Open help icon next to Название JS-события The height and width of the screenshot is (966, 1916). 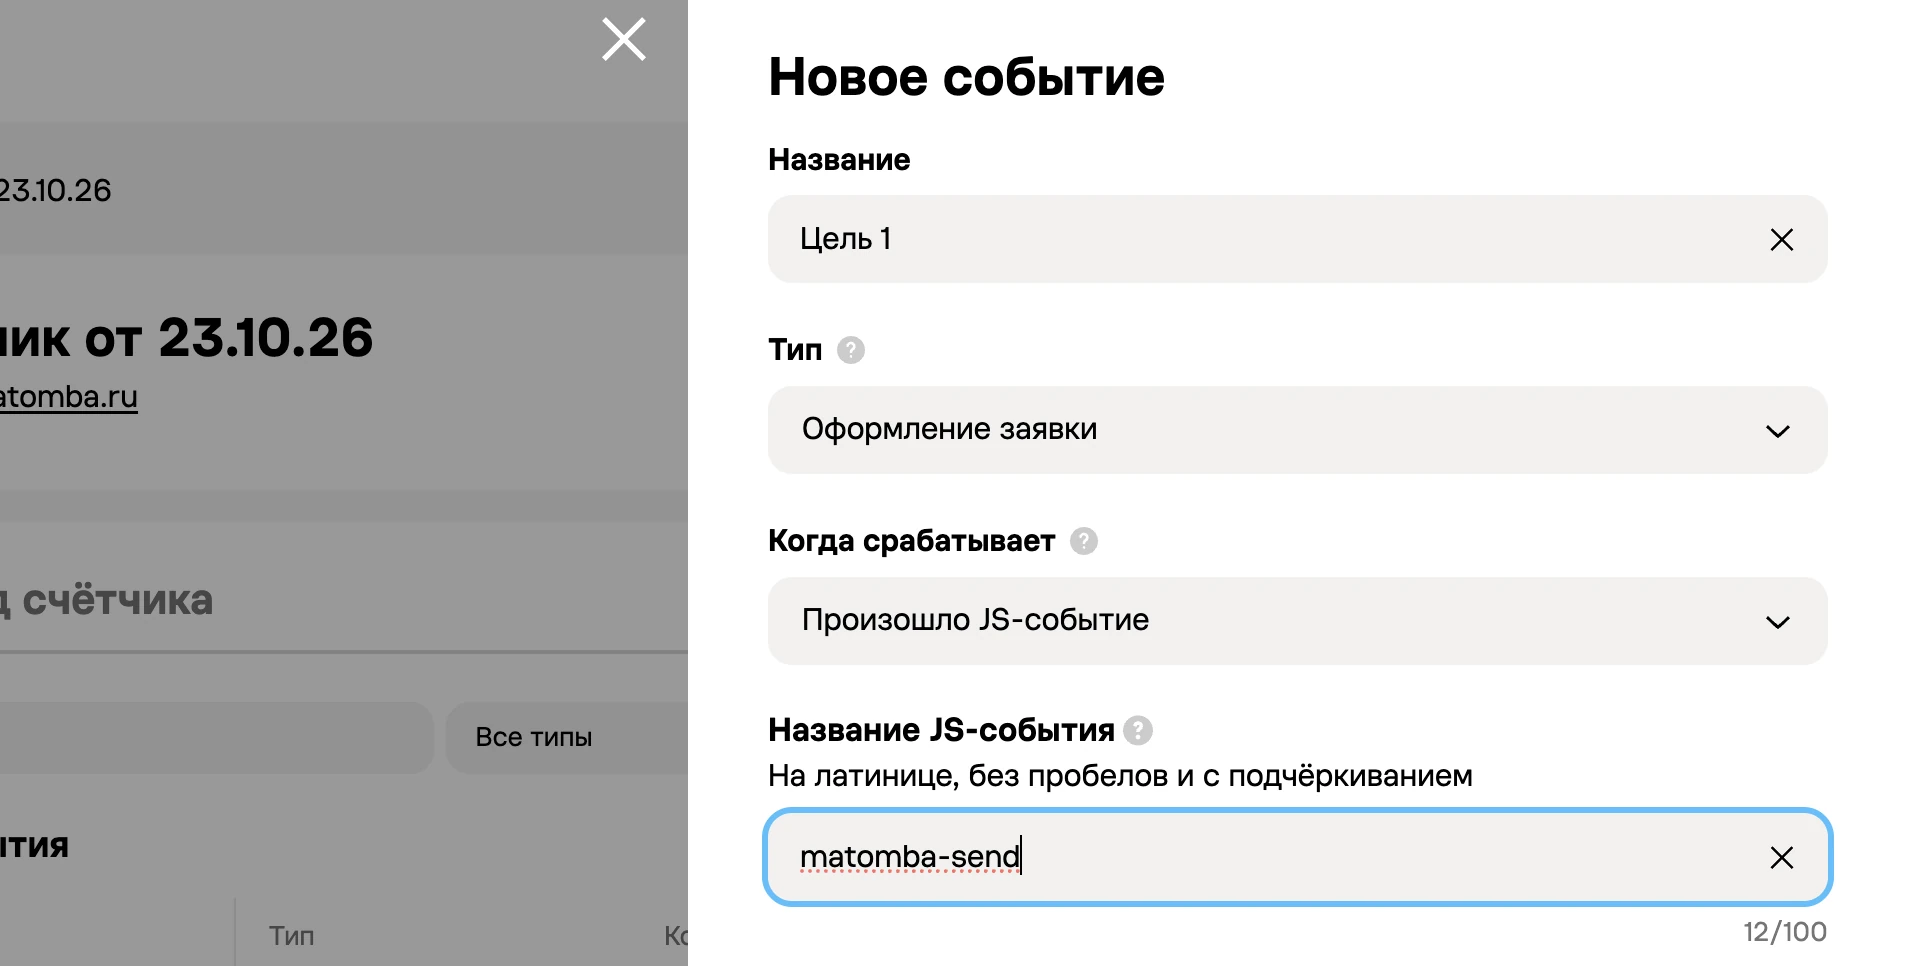pos(1138,731)
